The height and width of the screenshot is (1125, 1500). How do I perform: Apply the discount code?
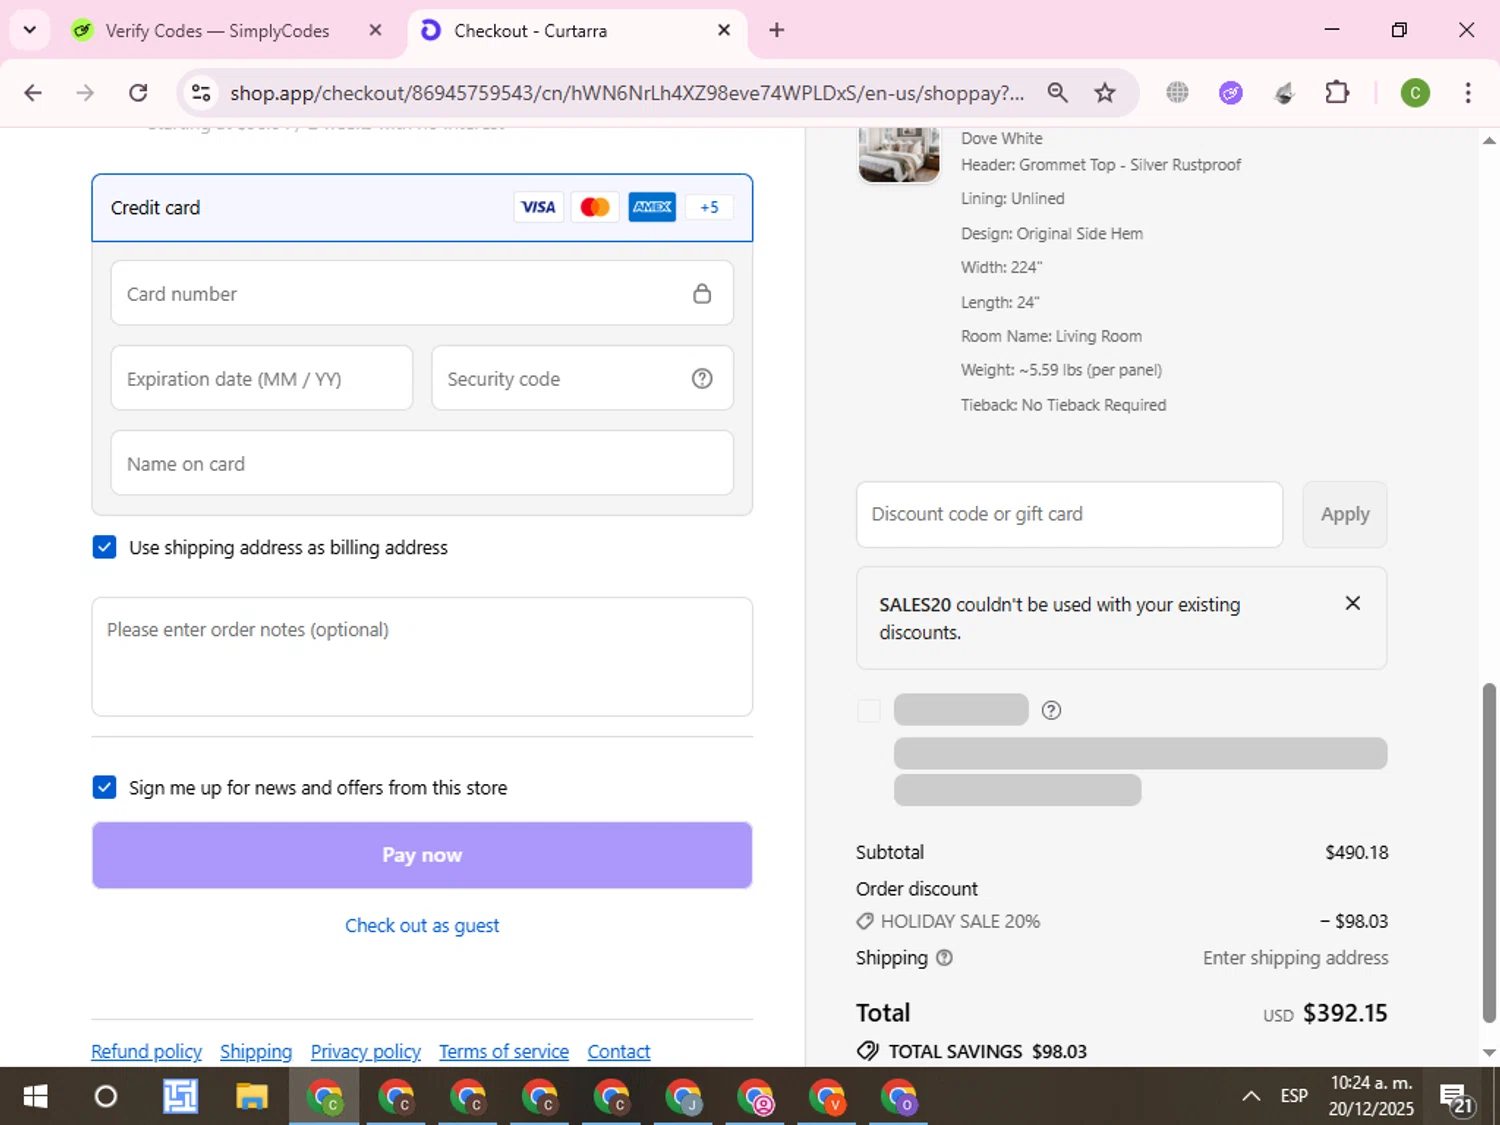(x=1345, y=514)
